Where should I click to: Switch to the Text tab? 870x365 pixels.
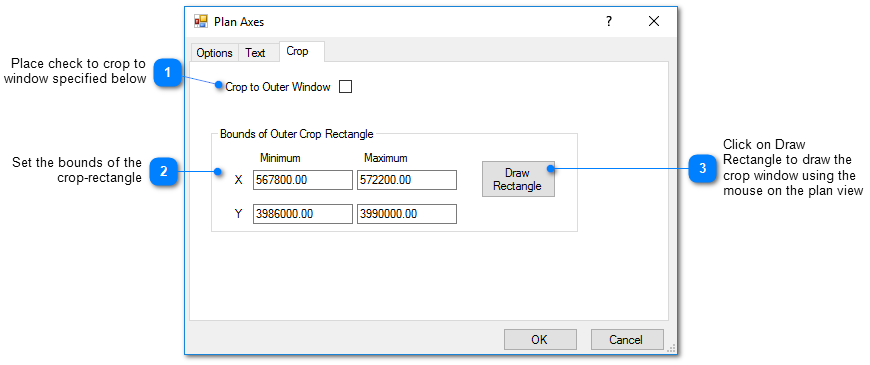point(255,53)
